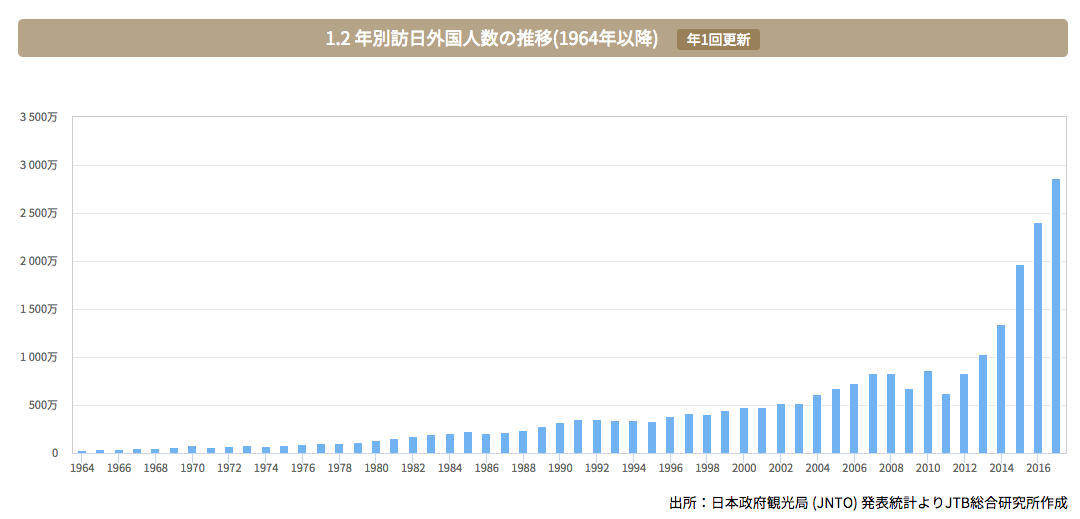Click the 2016 x-axis year label
The width and height of the screenshot is (1080, 519).
(x=1038, y=467)
